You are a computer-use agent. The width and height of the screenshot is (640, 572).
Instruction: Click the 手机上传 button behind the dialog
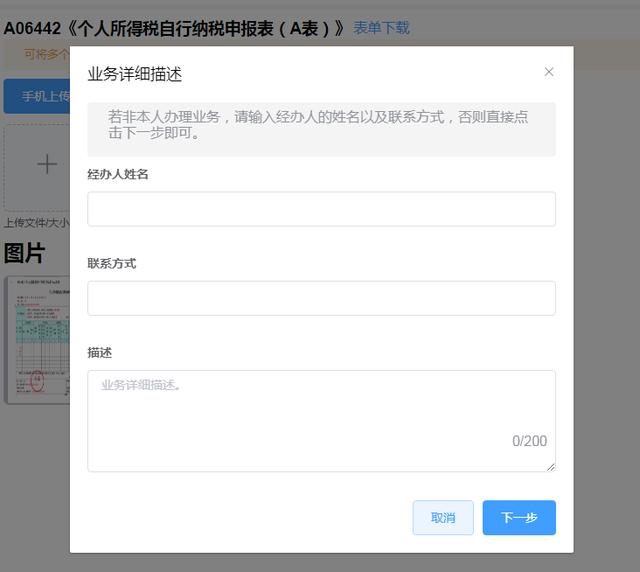pos(37,96)
